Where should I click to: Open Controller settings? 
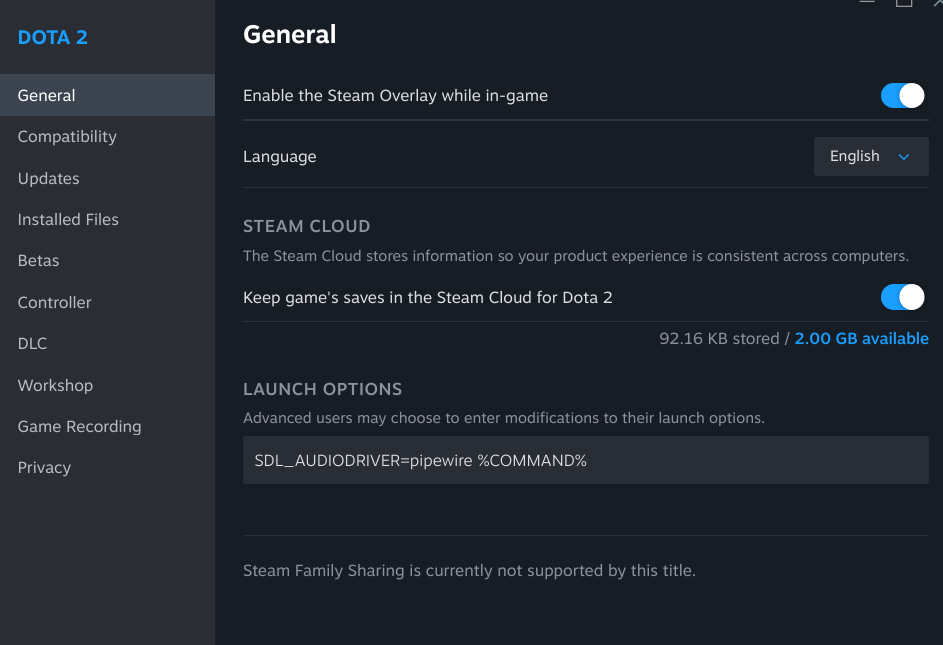pos(107,302)
